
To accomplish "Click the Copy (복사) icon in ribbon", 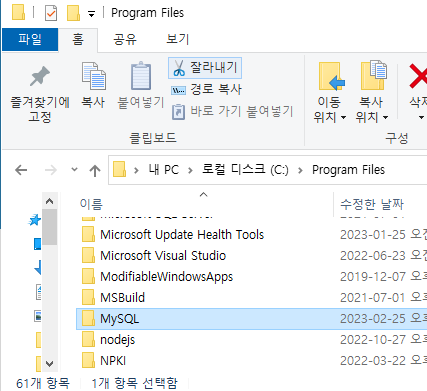I will [x=94, y=76].
